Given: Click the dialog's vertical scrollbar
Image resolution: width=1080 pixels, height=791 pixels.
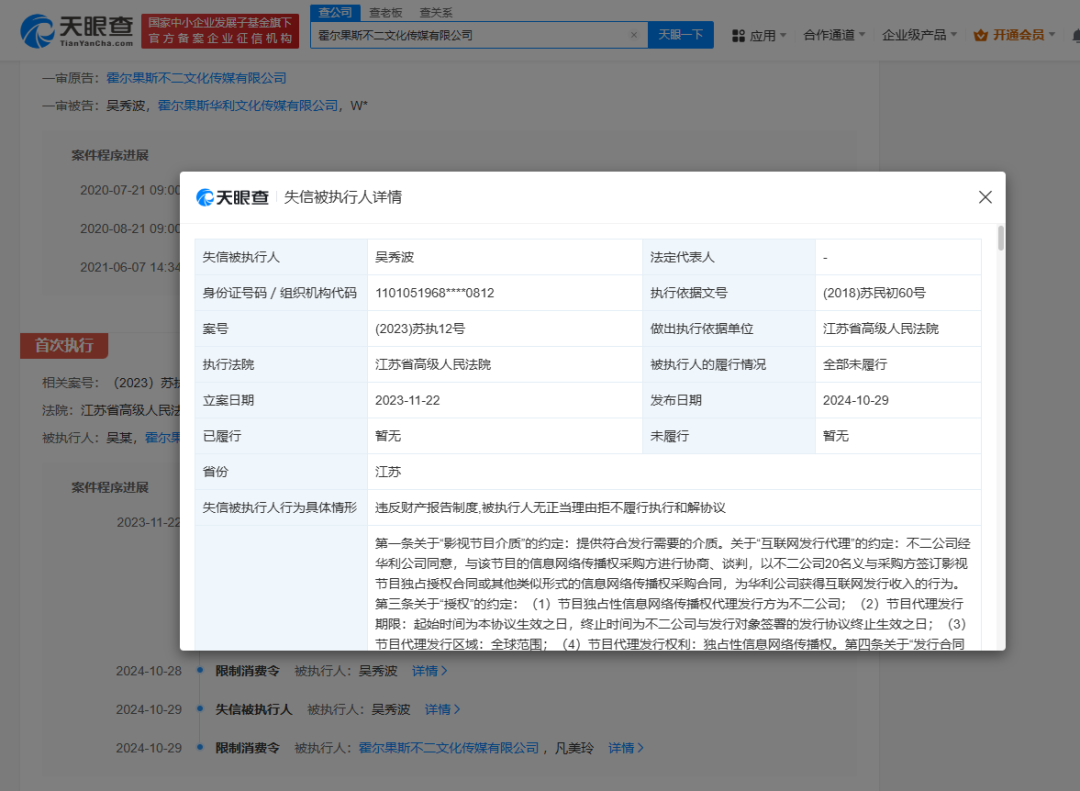Looking at the screenshot, I should [1001, 240].
